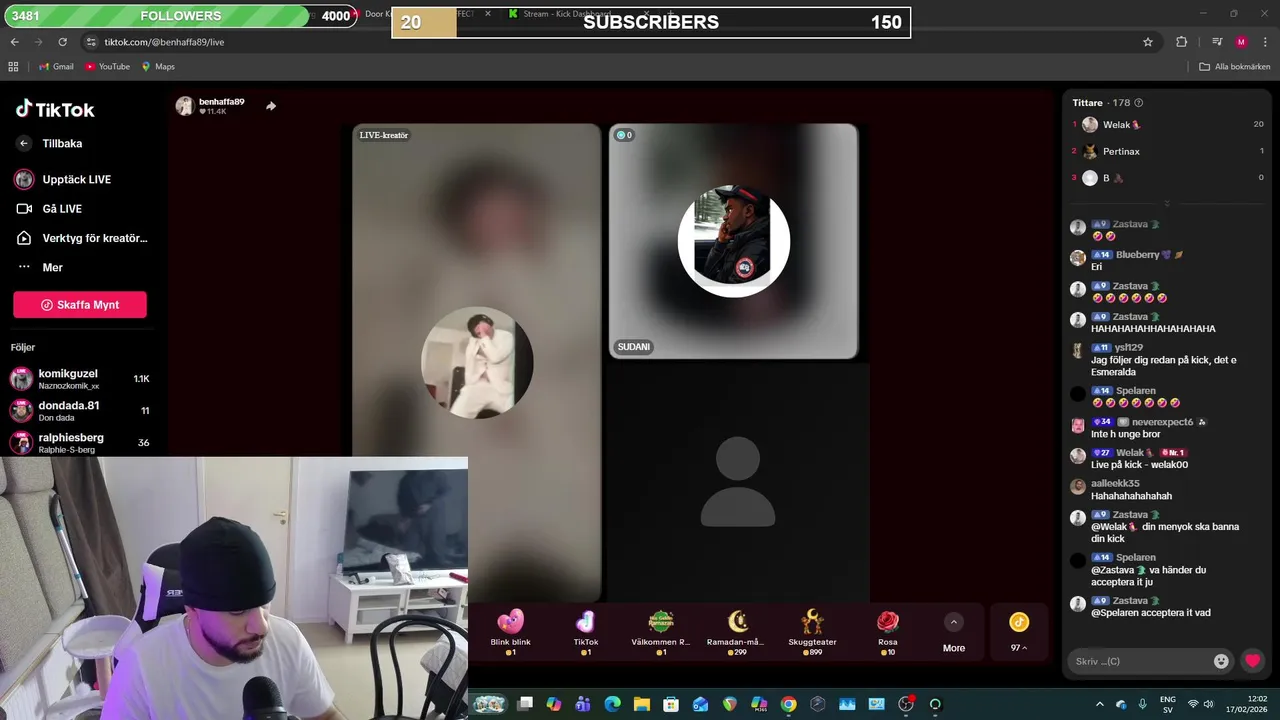Open the coin balance showing 97
The width and height of the screenshot is (1280, 720).
pyautogui.click(x=1019, y=632)
